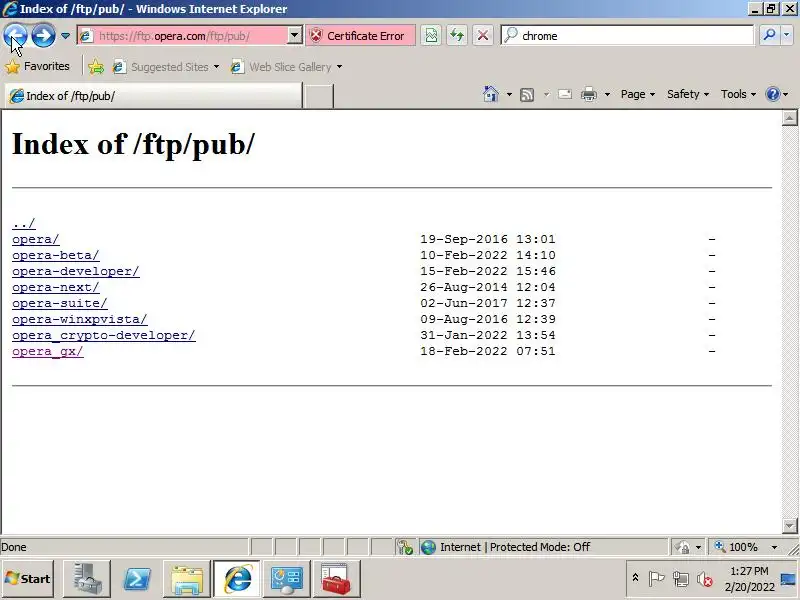Click the network tray icon
The width and height of the screenshot is (800, 600).
[681, 579]
